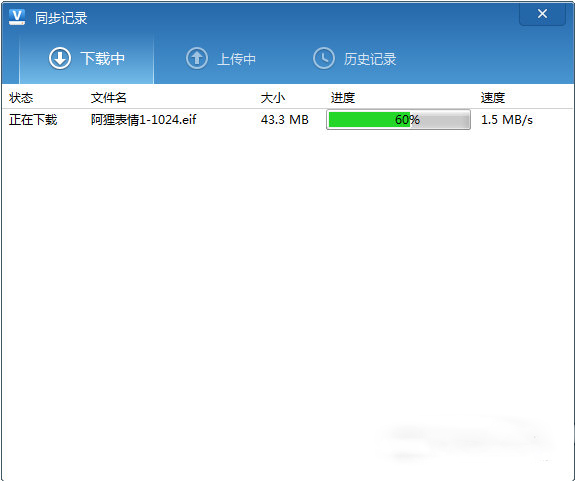This screenshot has height=481, width=575.
Task: Click the 1.5 MB/s speed value
Action: [507, 120]
